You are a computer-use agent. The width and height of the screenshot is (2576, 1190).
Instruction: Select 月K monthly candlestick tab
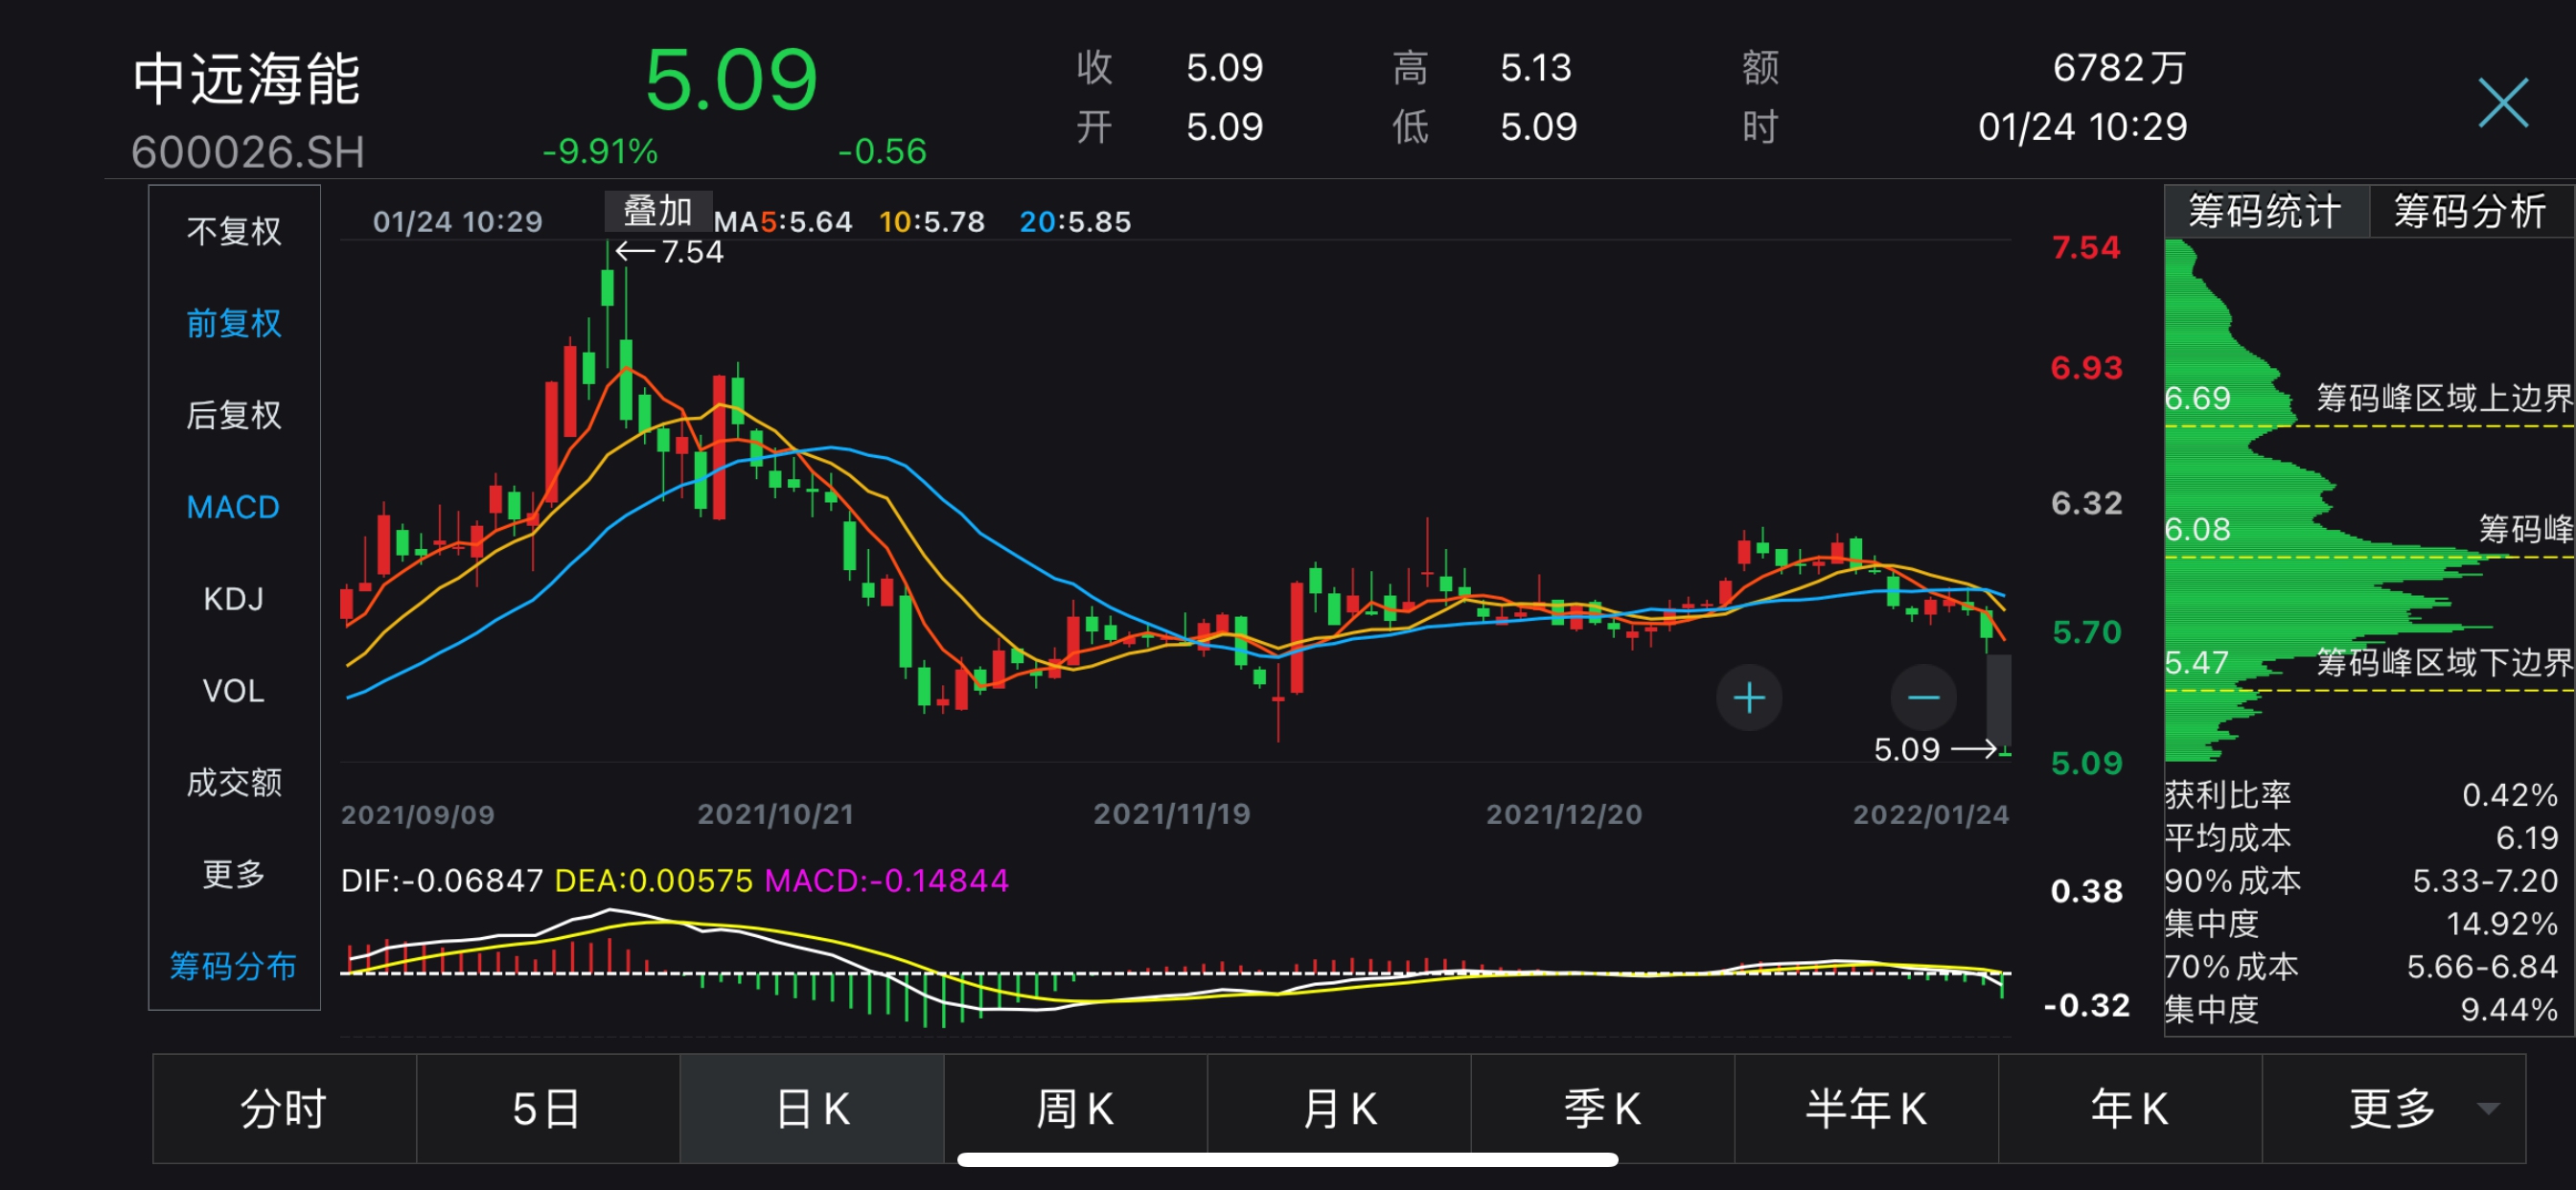point(1339,1108)
